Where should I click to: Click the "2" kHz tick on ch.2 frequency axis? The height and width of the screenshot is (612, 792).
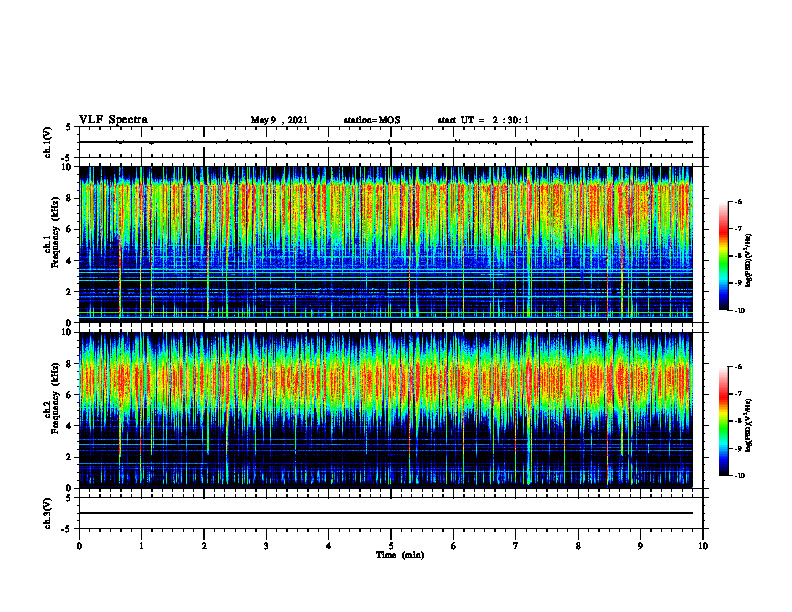[x=70, y=457]
